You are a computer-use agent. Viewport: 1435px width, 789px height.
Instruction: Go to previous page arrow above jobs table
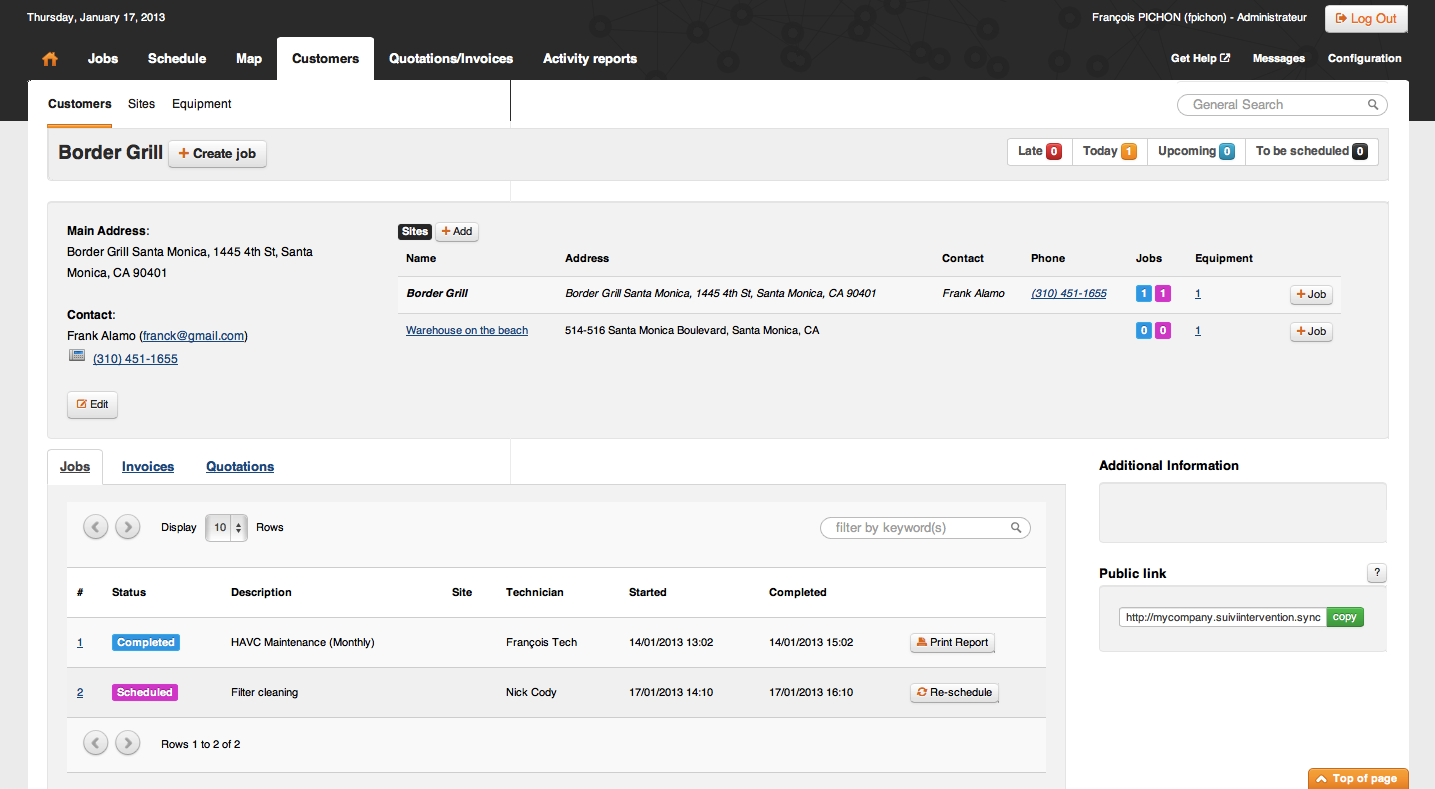point(96,527)
